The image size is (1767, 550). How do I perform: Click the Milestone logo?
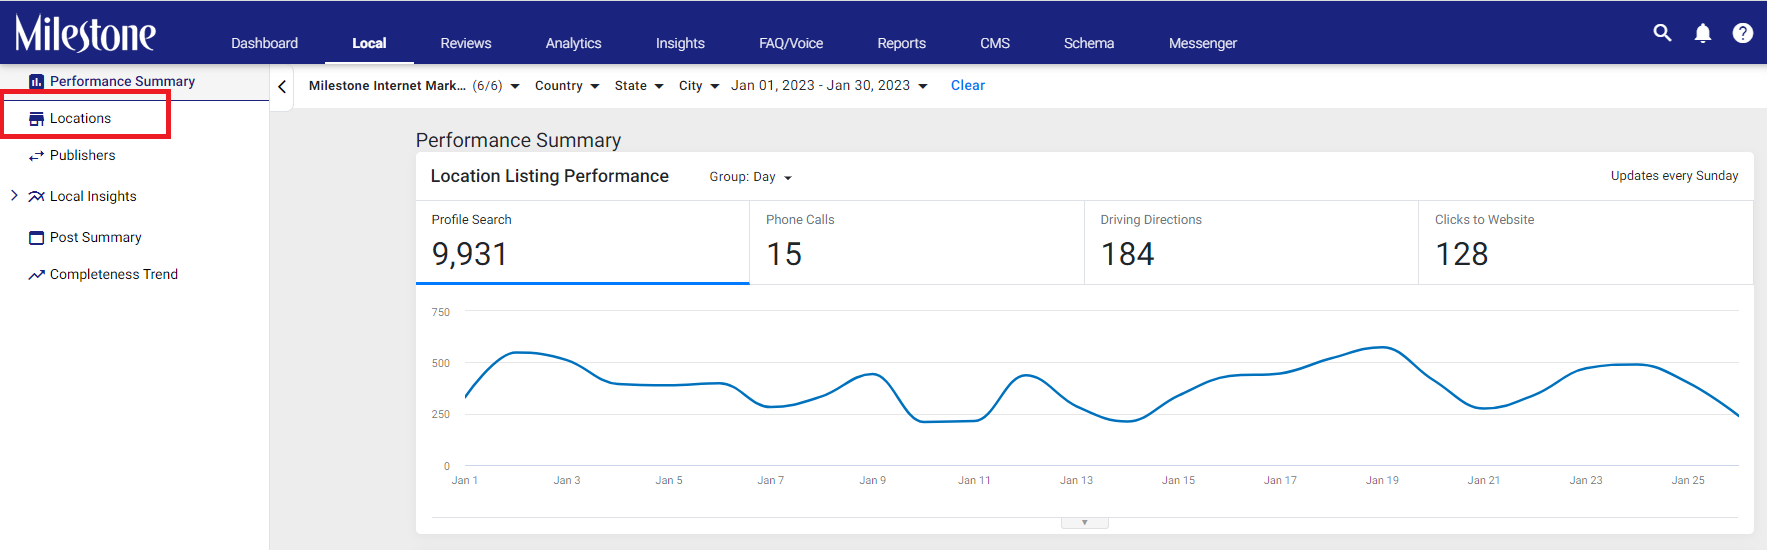pos(85,33)
